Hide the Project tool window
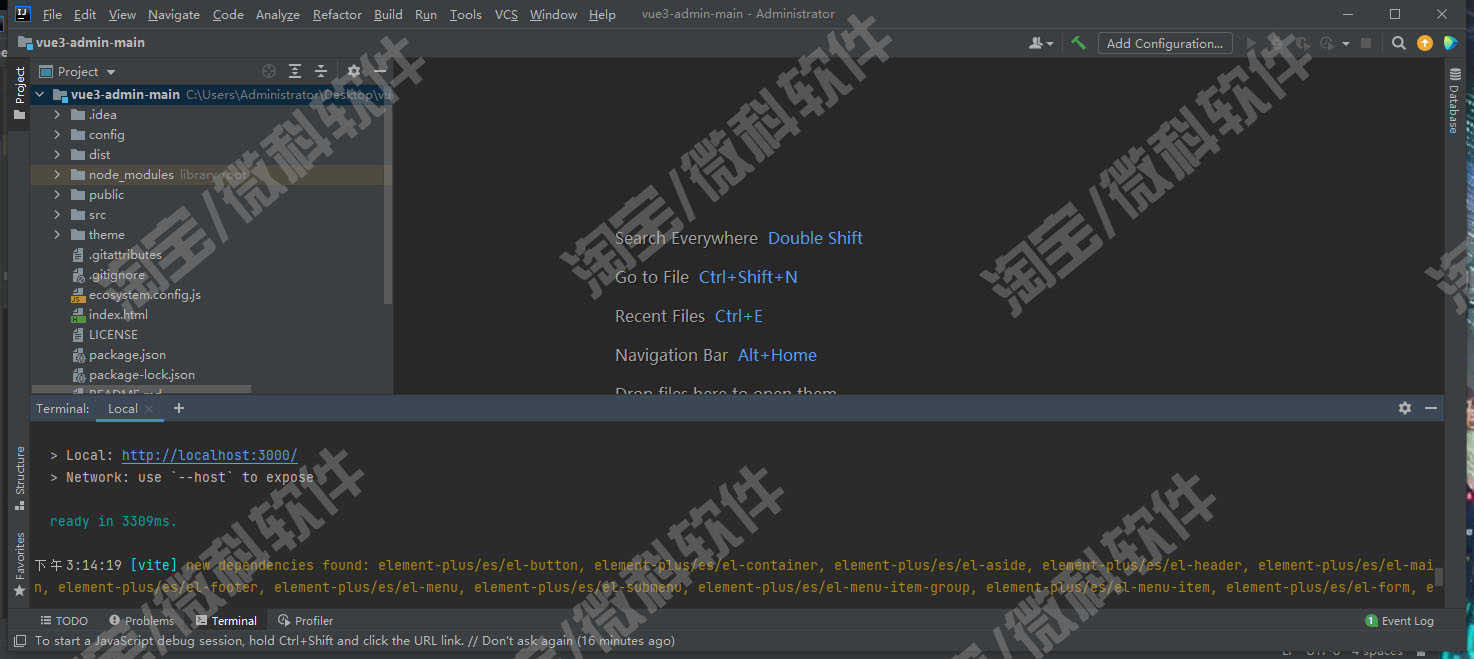Image resolution: width=1474 pixels, height=659 pixels. coord(380,71)
